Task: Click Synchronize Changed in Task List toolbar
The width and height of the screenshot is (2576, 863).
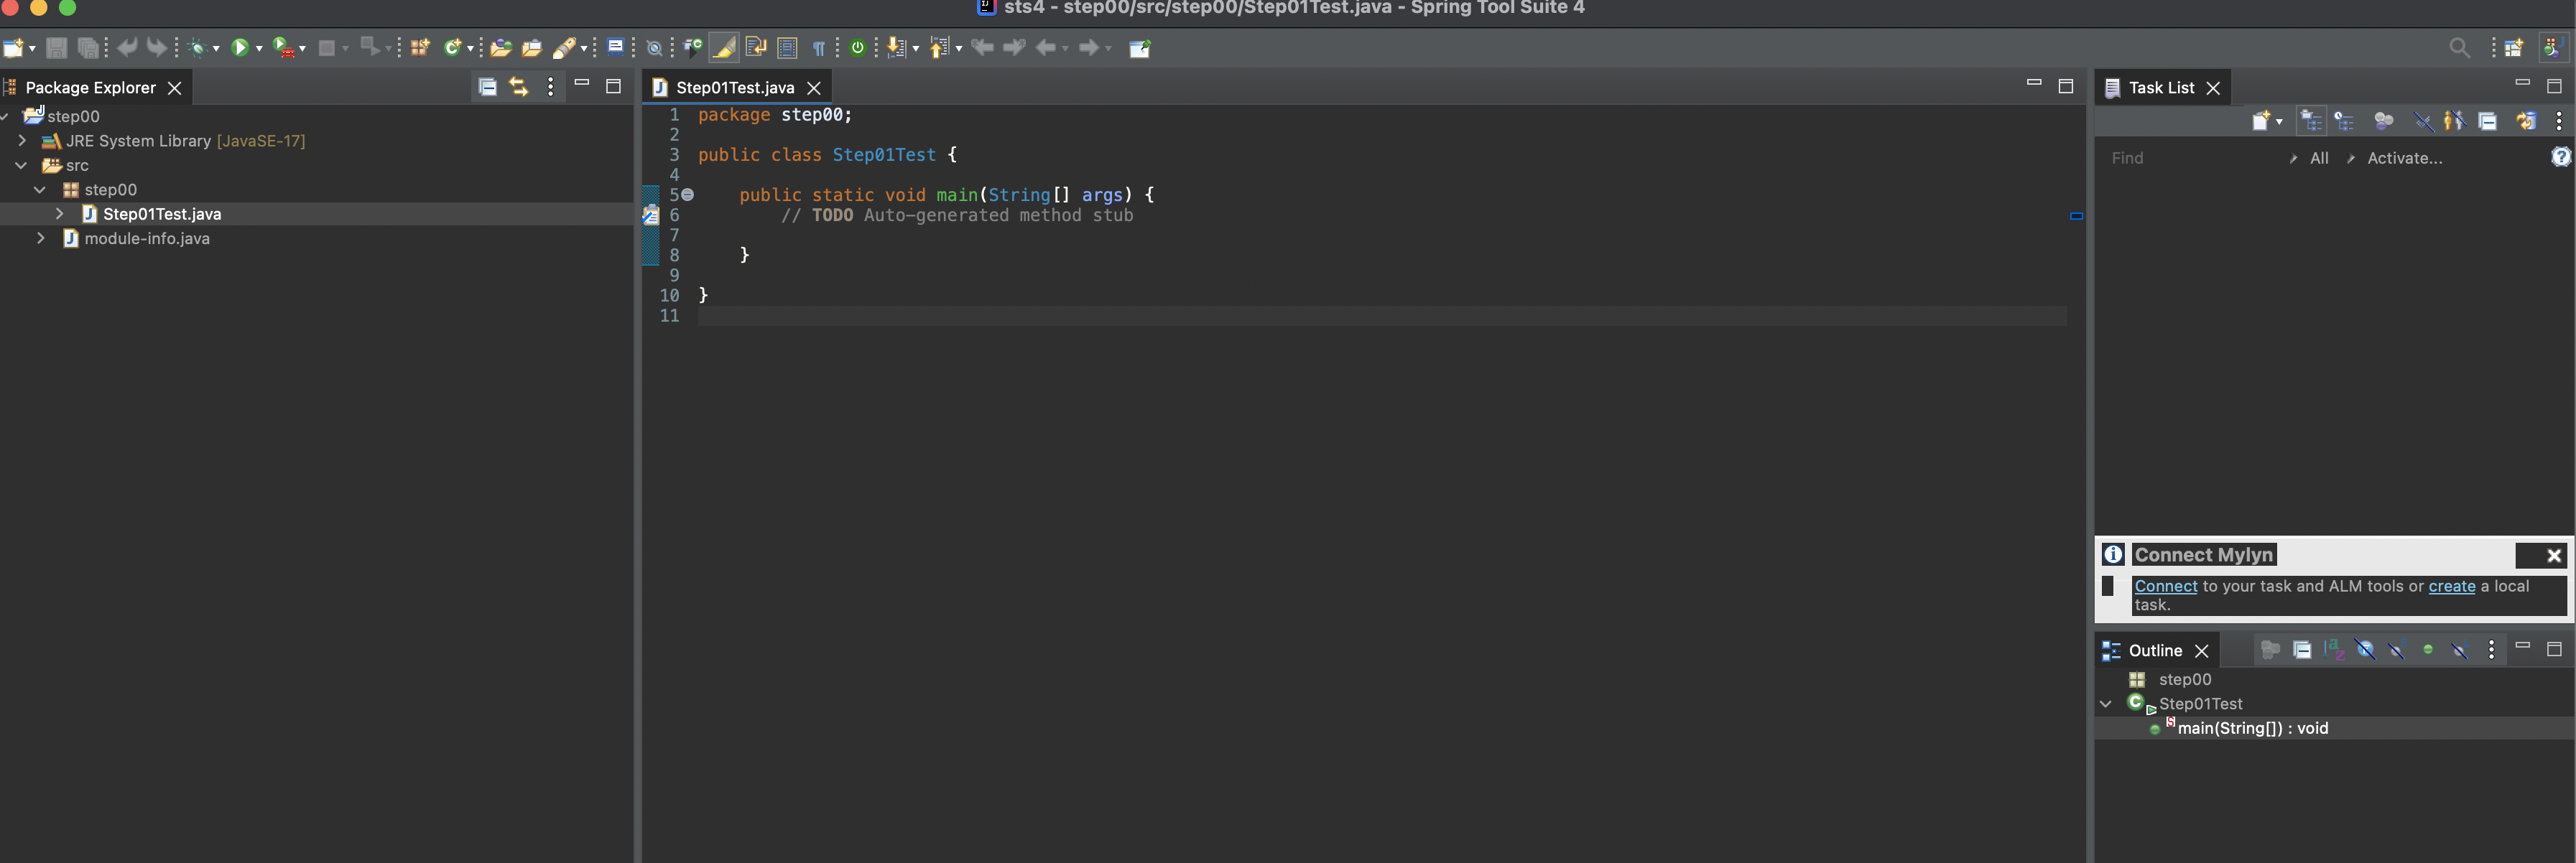Action: click(x=2526, y=121)
